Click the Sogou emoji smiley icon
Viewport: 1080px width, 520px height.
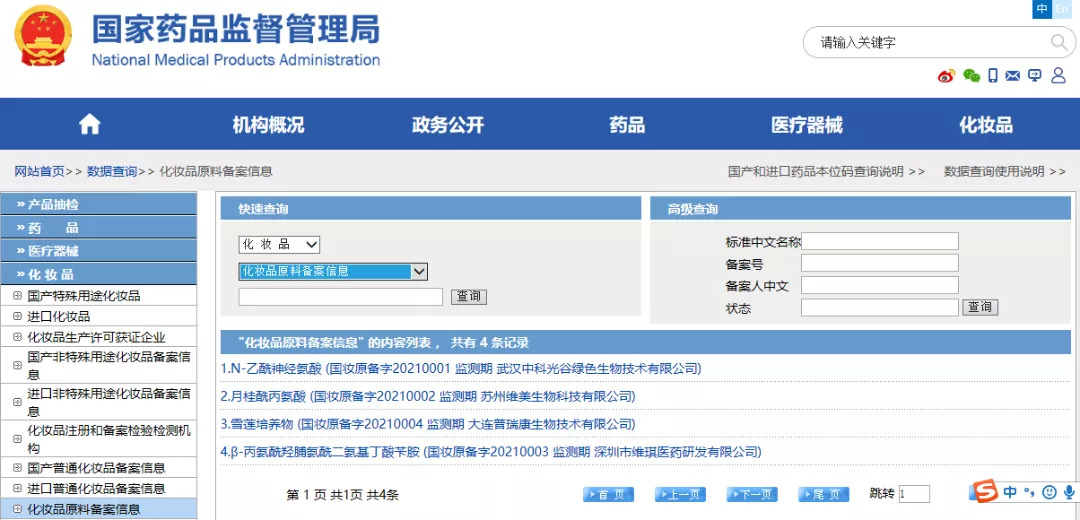[x=1049, y=492]
